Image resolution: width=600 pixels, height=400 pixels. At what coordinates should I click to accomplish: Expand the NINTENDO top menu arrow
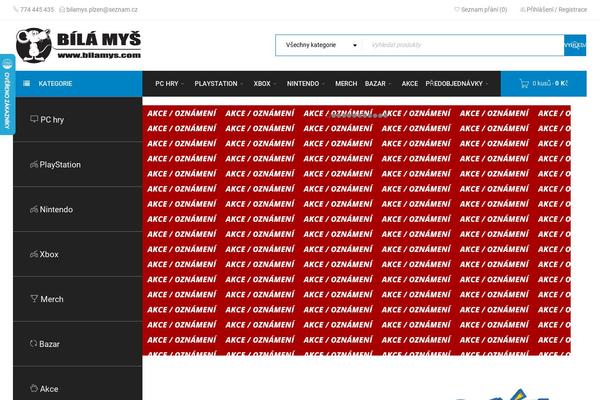pos(323,84)
